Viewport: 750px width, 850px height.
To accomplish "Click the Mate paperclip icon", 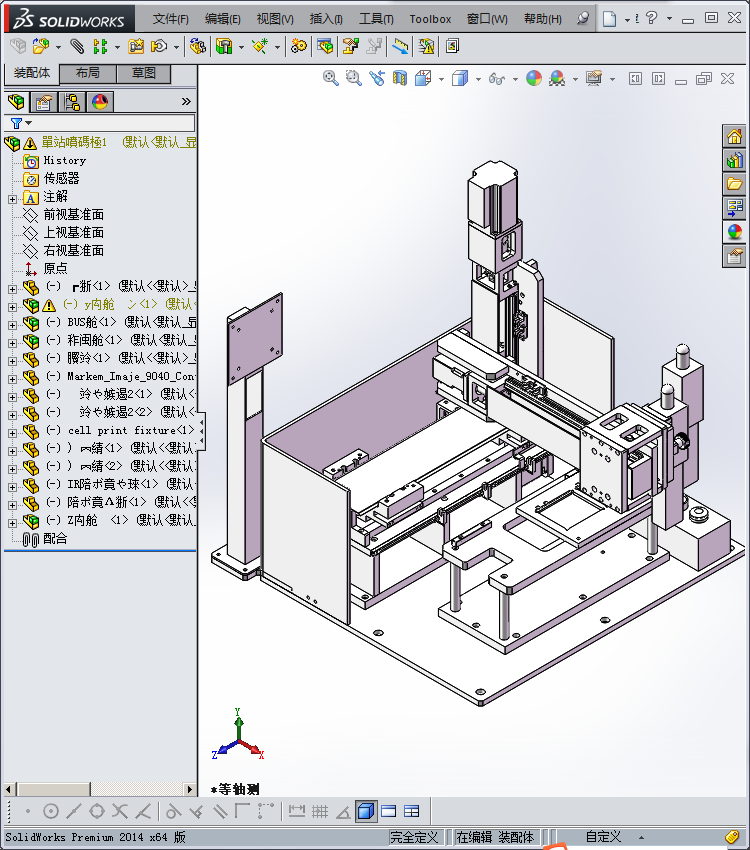I will click(x=77, y=47).
